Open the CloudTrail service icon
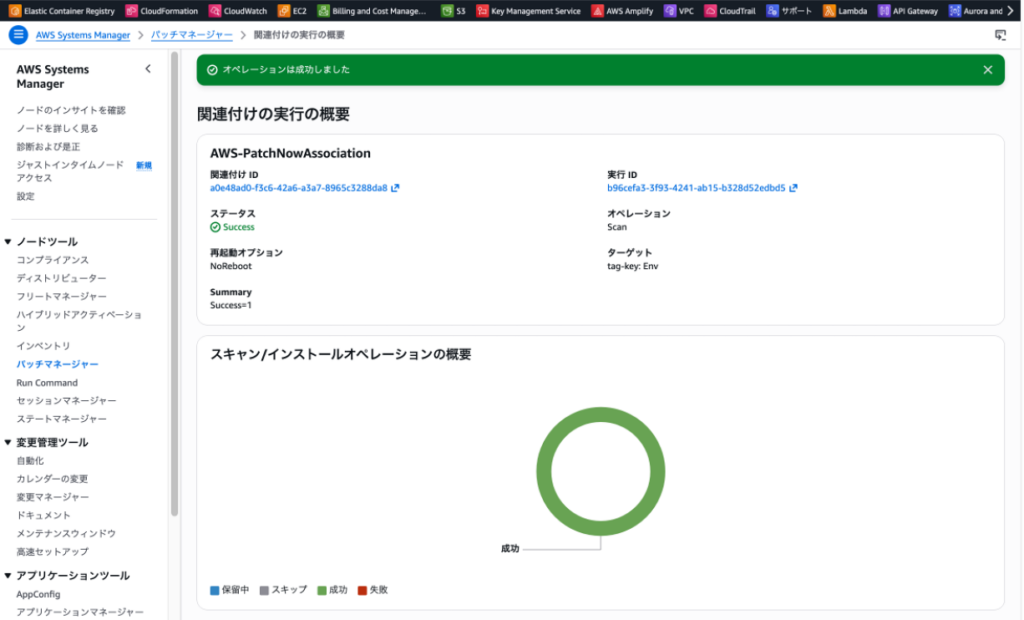The image size is (1024, 620). click(x=710, y=10)
